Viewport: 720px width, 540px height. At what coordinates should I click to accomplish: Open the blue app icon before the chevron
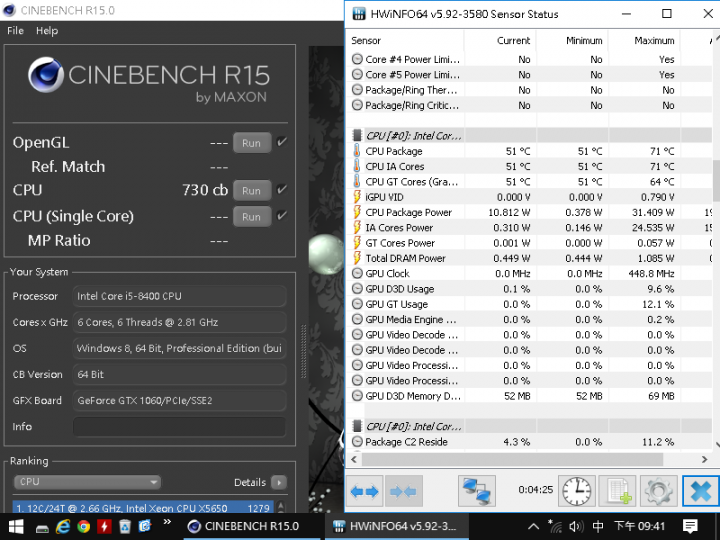[x=145, y=526]
